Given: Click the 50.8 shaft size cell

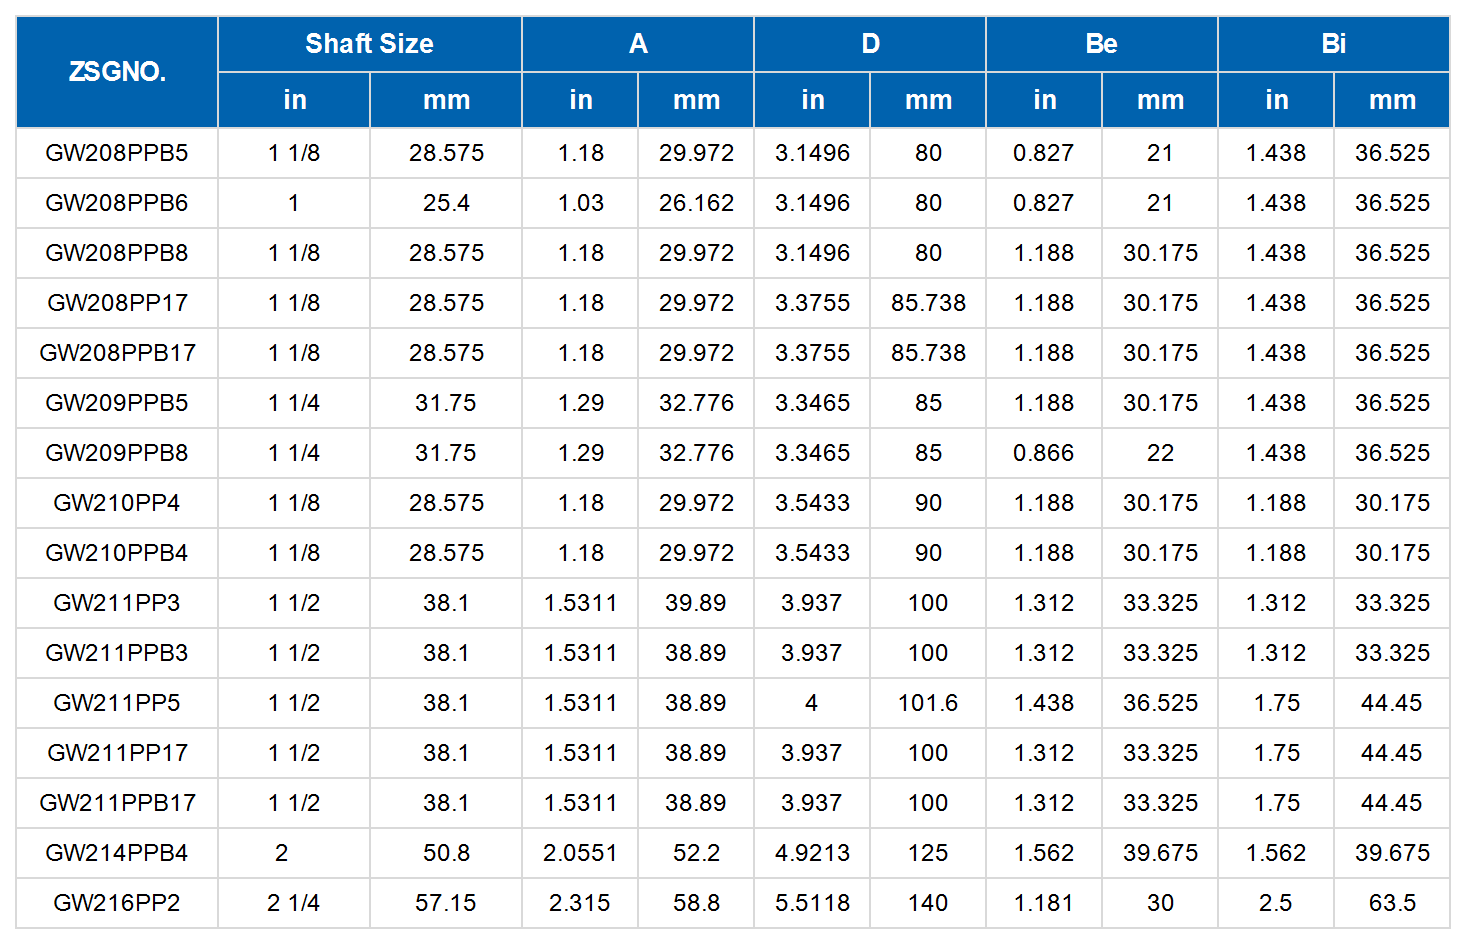Looking at the screenshot, I should click(x=446, y=853).
